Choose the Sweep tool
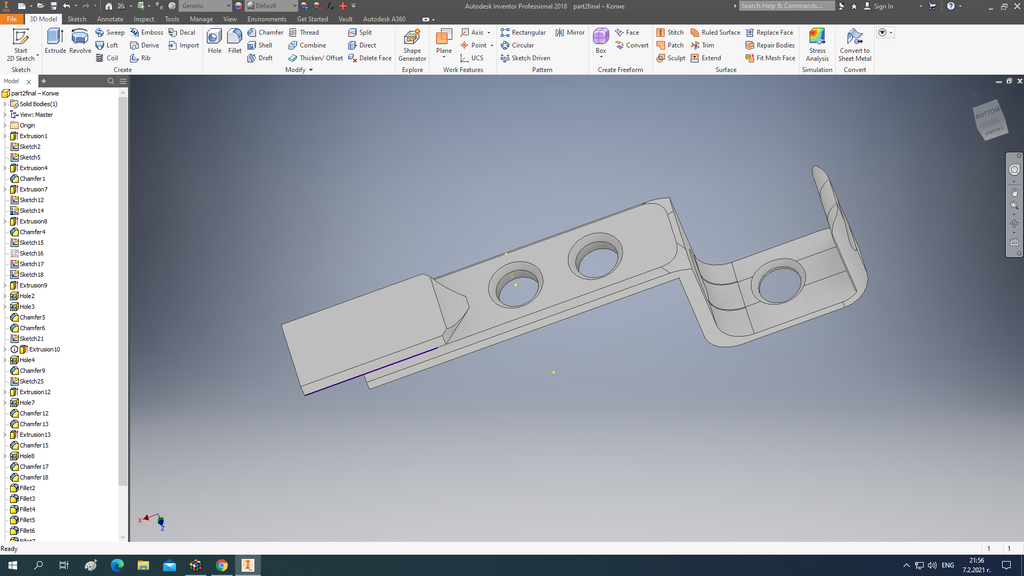 pyautogui.click(x=110, y=32)
